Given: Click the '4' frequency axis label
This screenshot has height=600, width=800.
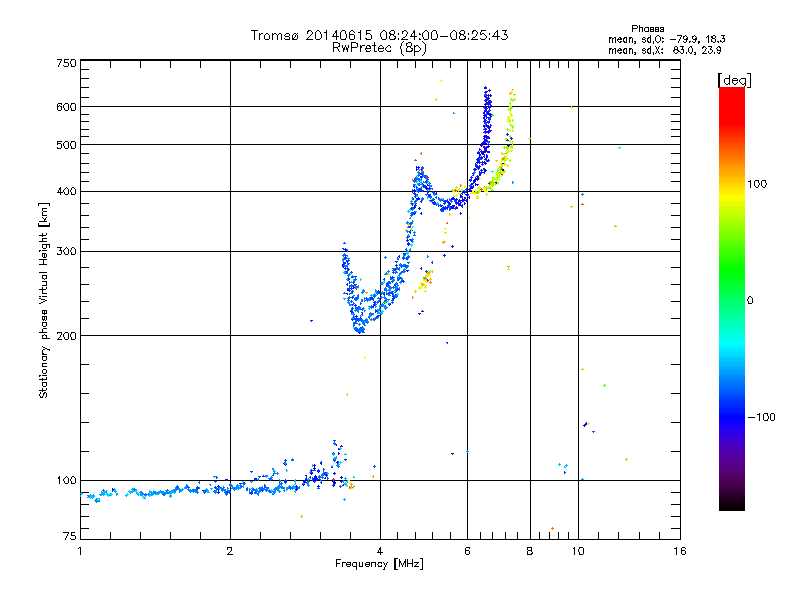Looking at the screenshot, I should 380,551.
